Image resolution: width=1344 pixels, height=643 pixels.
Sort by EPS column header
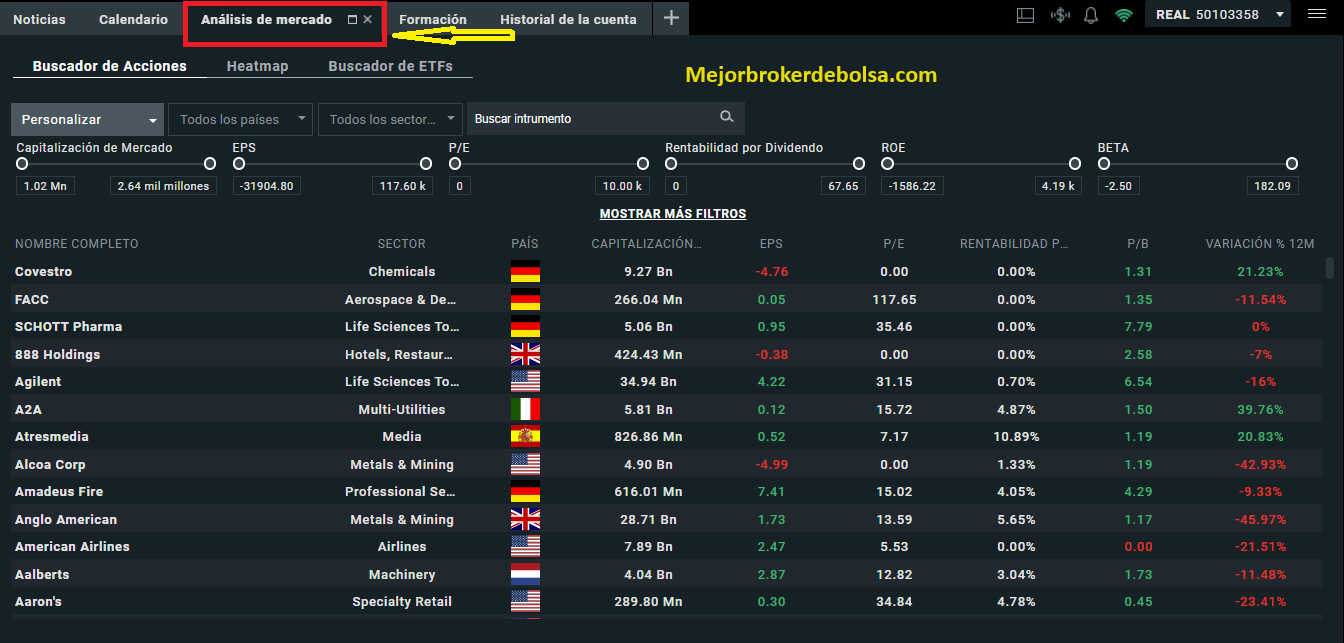pos(771,244)
